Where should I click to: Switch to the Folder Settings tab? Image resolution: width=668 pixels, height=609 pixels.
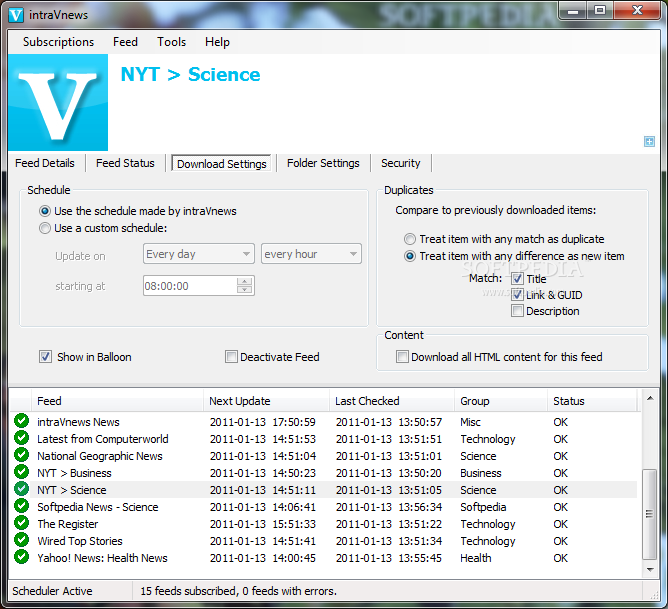323,163
